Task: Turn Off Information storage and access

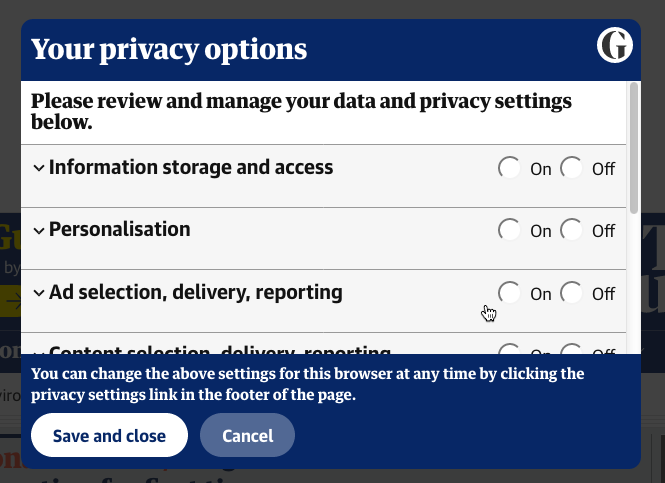Action: (572, 168)
